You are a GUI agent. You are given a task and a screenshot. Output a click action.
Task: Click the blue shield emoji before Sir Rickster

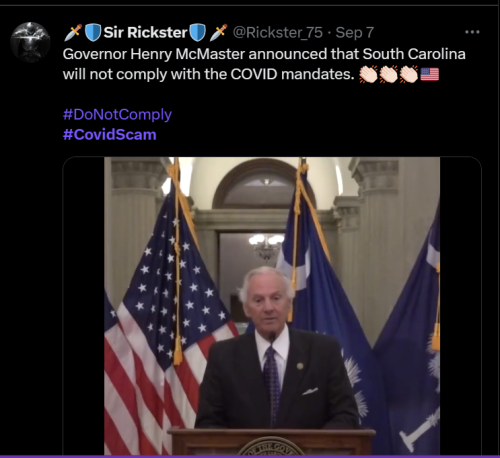click(93, 33)
